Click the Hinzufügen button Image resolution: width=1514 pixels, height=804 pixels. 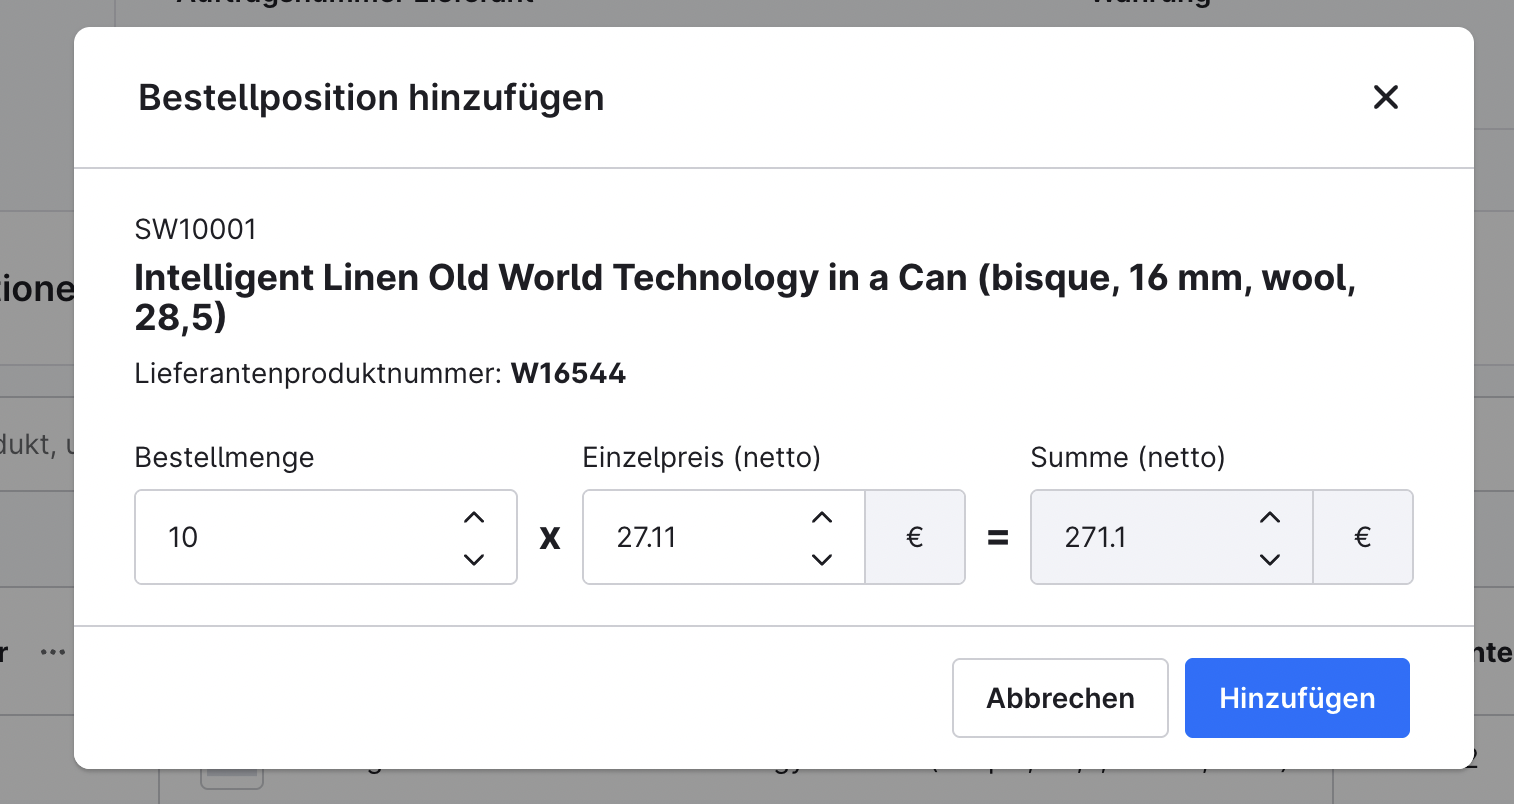pyautogui.click(x=1296, y=697)
